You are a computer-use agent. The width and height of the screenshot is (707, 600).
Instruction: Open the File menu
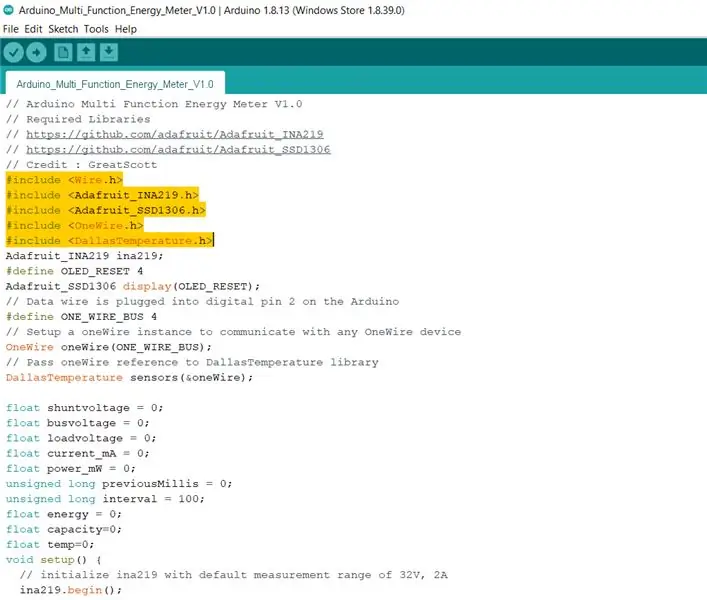click(x=11, y=29)
